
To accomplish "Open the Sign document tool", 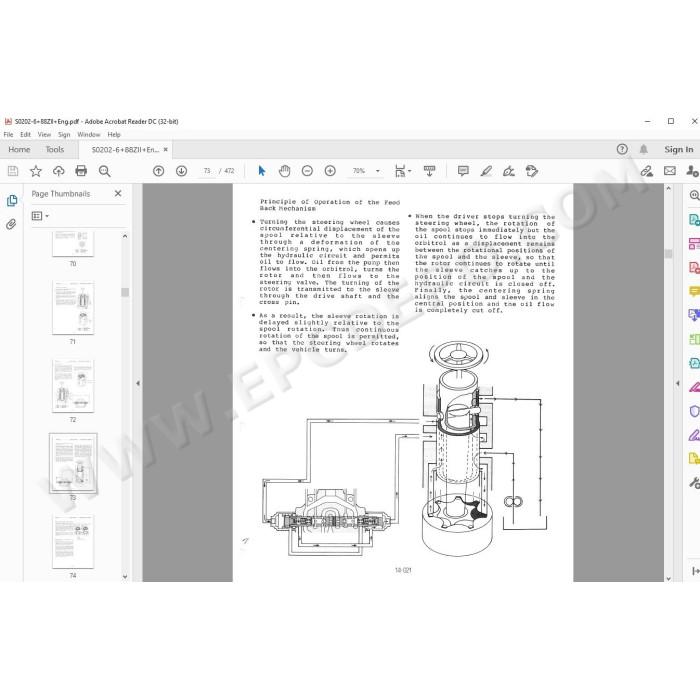I will 508,171.
